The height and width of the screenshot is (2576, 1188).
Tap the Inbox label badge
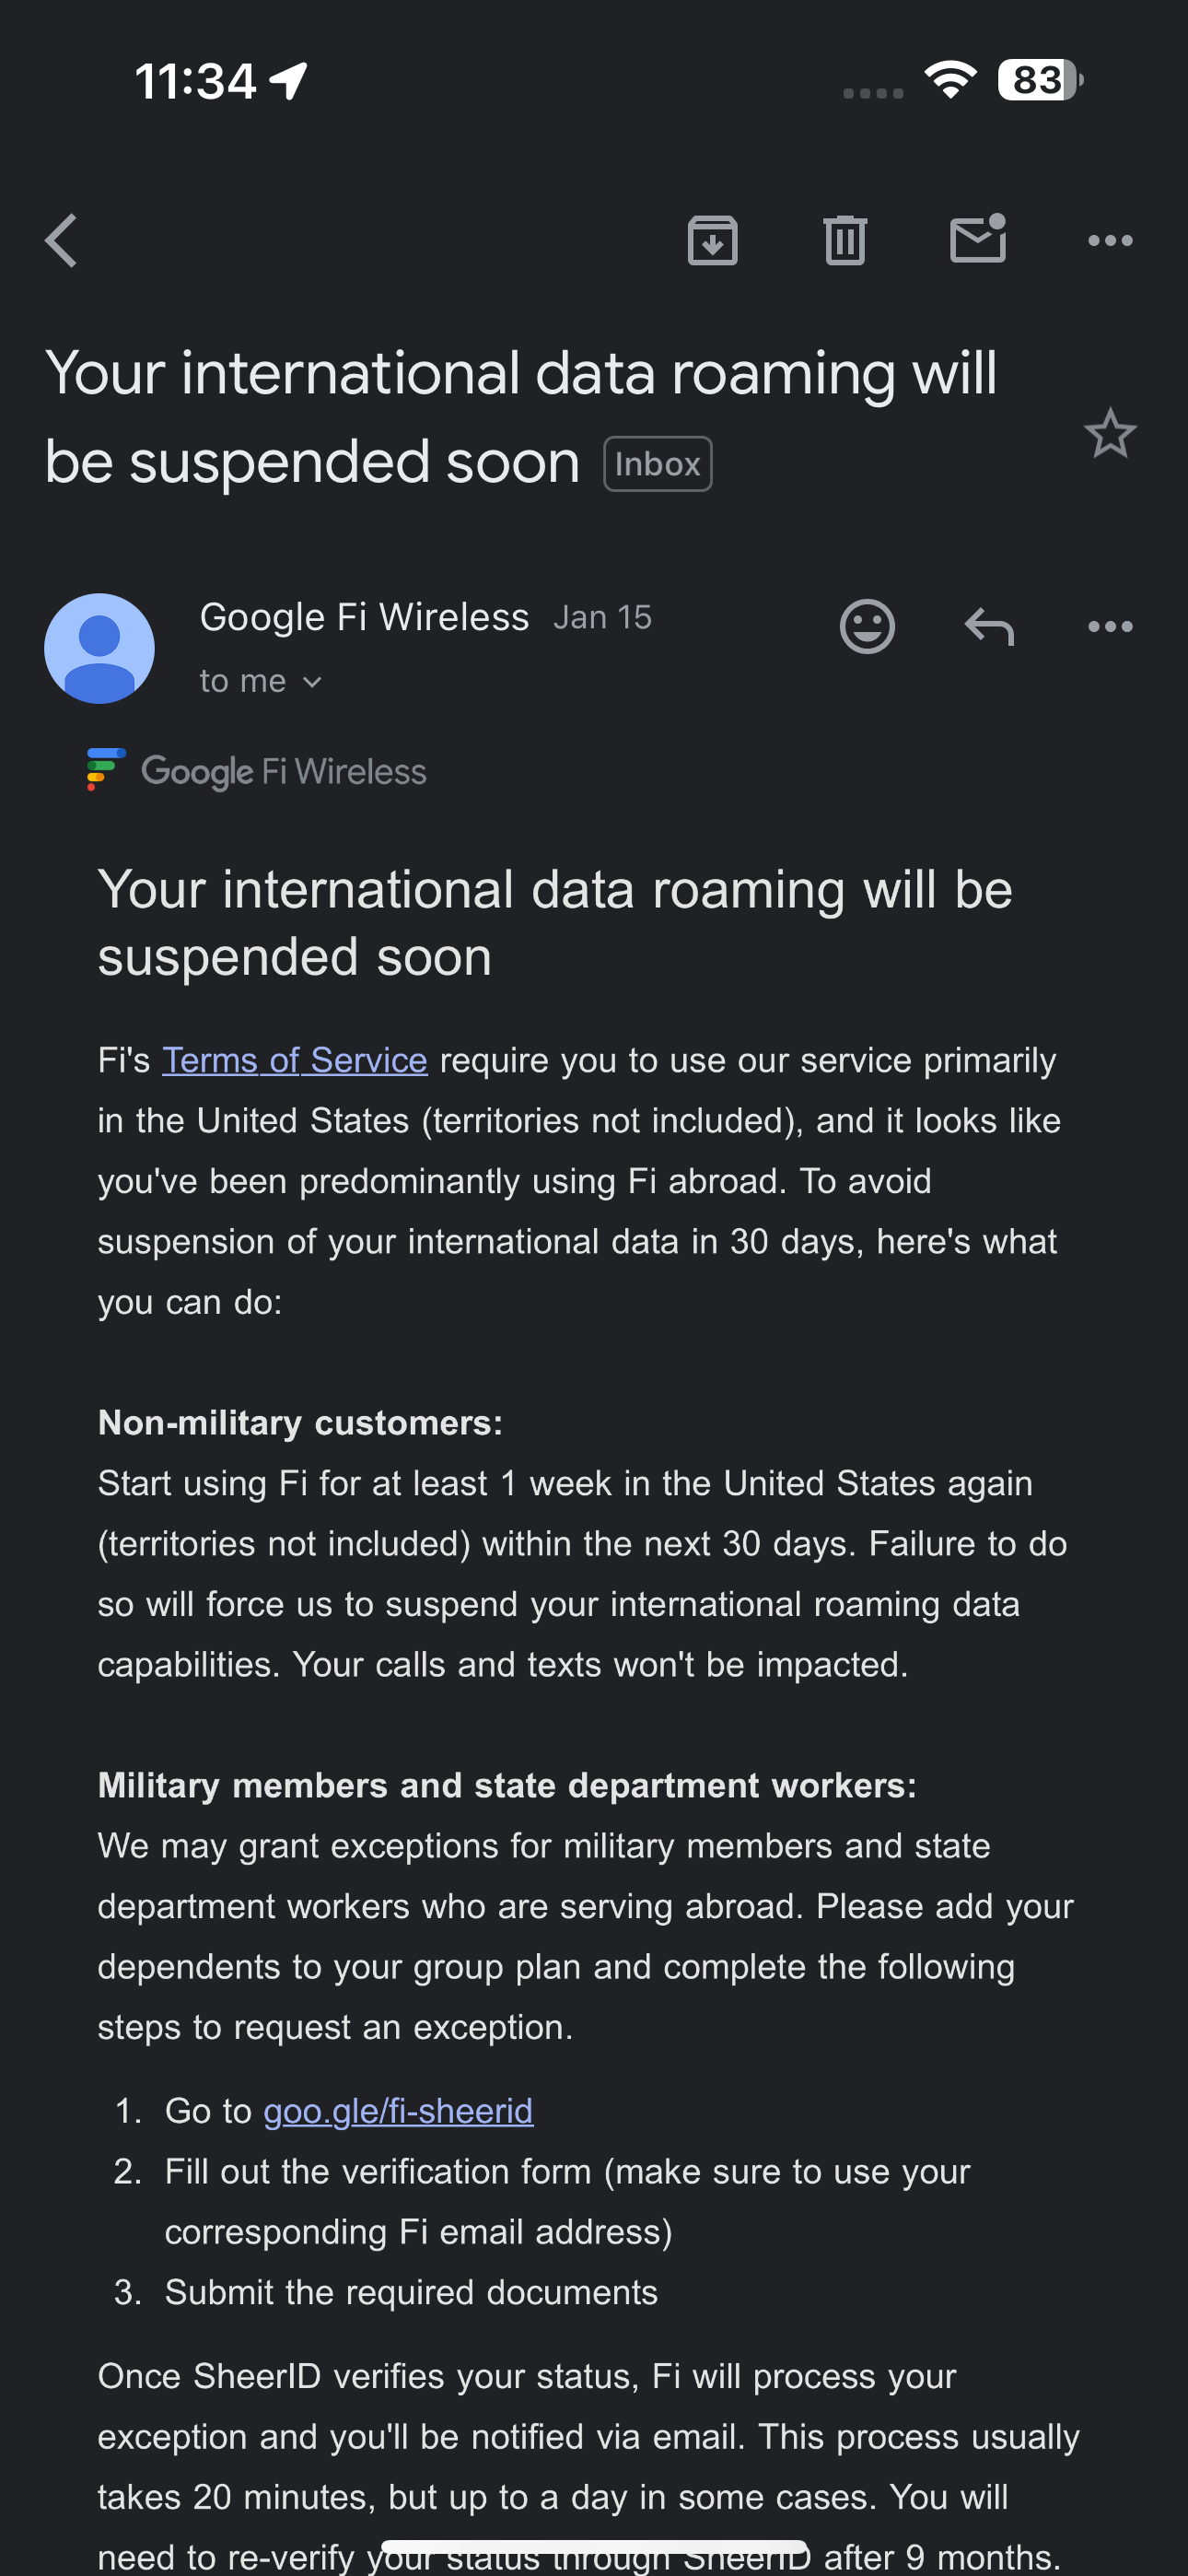pos(657,464)
